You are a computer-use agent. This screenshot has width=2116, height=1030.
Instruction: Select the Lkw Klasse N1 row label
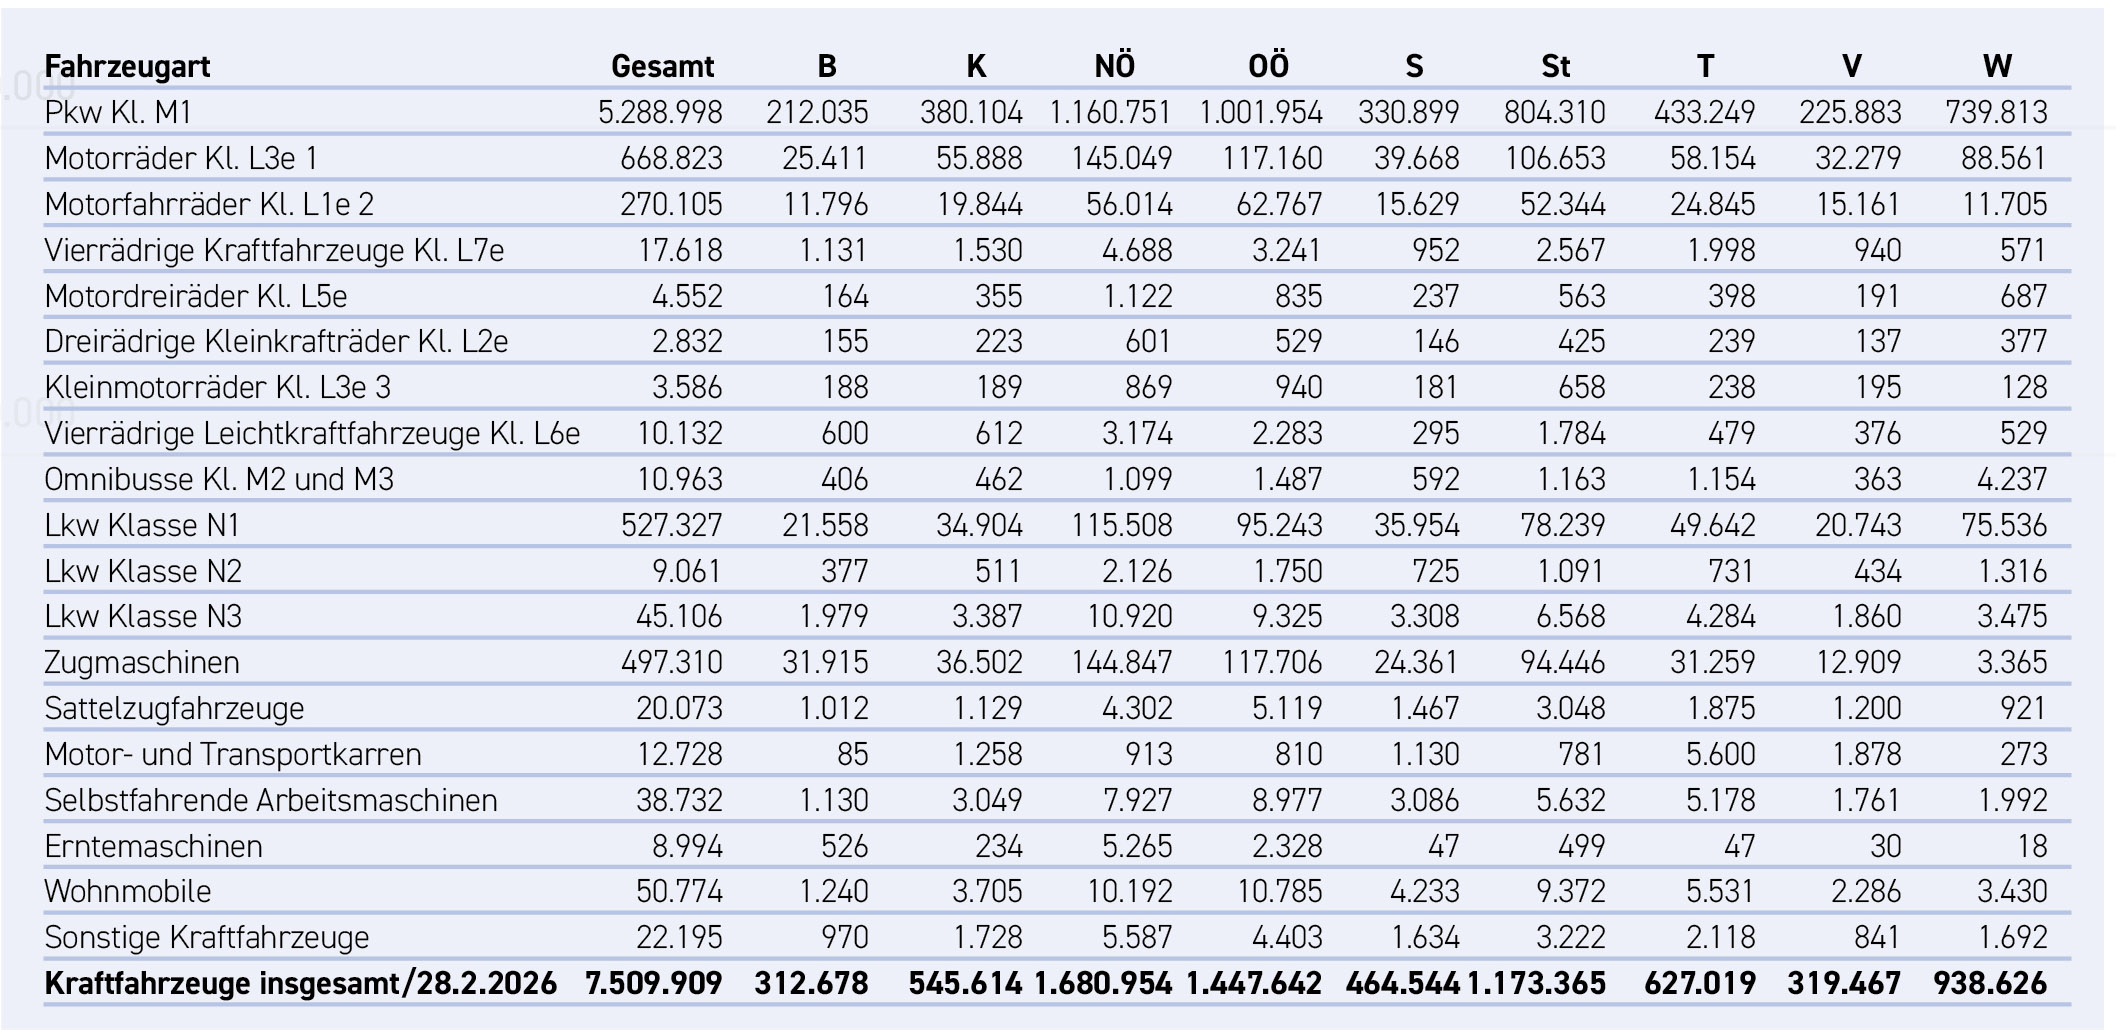[142, 525]
